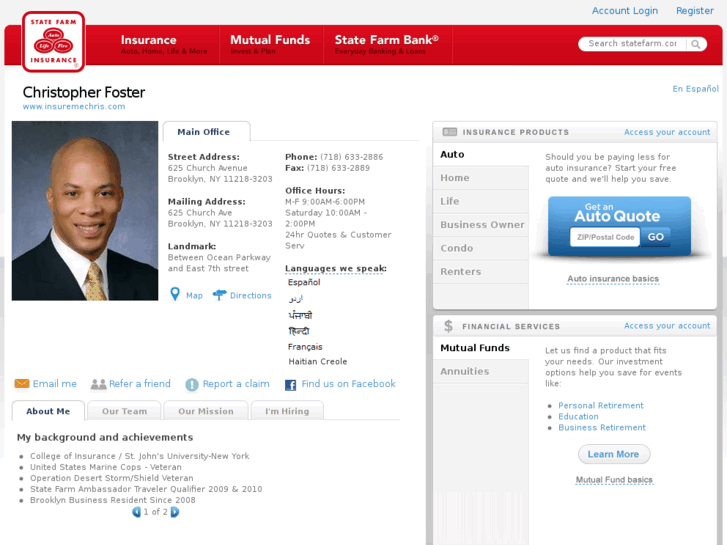
Task: Go to previous page of achievements
Action: [x=136, y=512]
